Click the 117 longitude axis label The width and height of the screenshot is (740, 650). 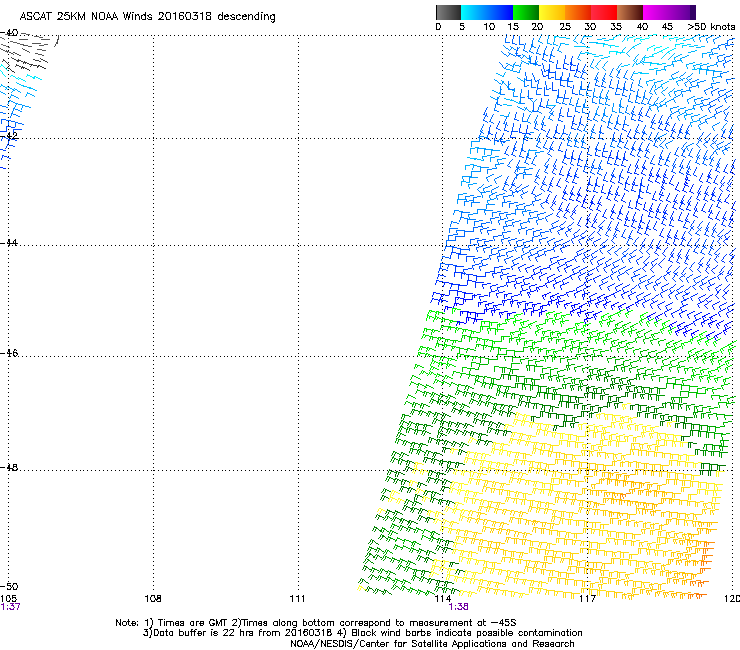coord(587,599)
